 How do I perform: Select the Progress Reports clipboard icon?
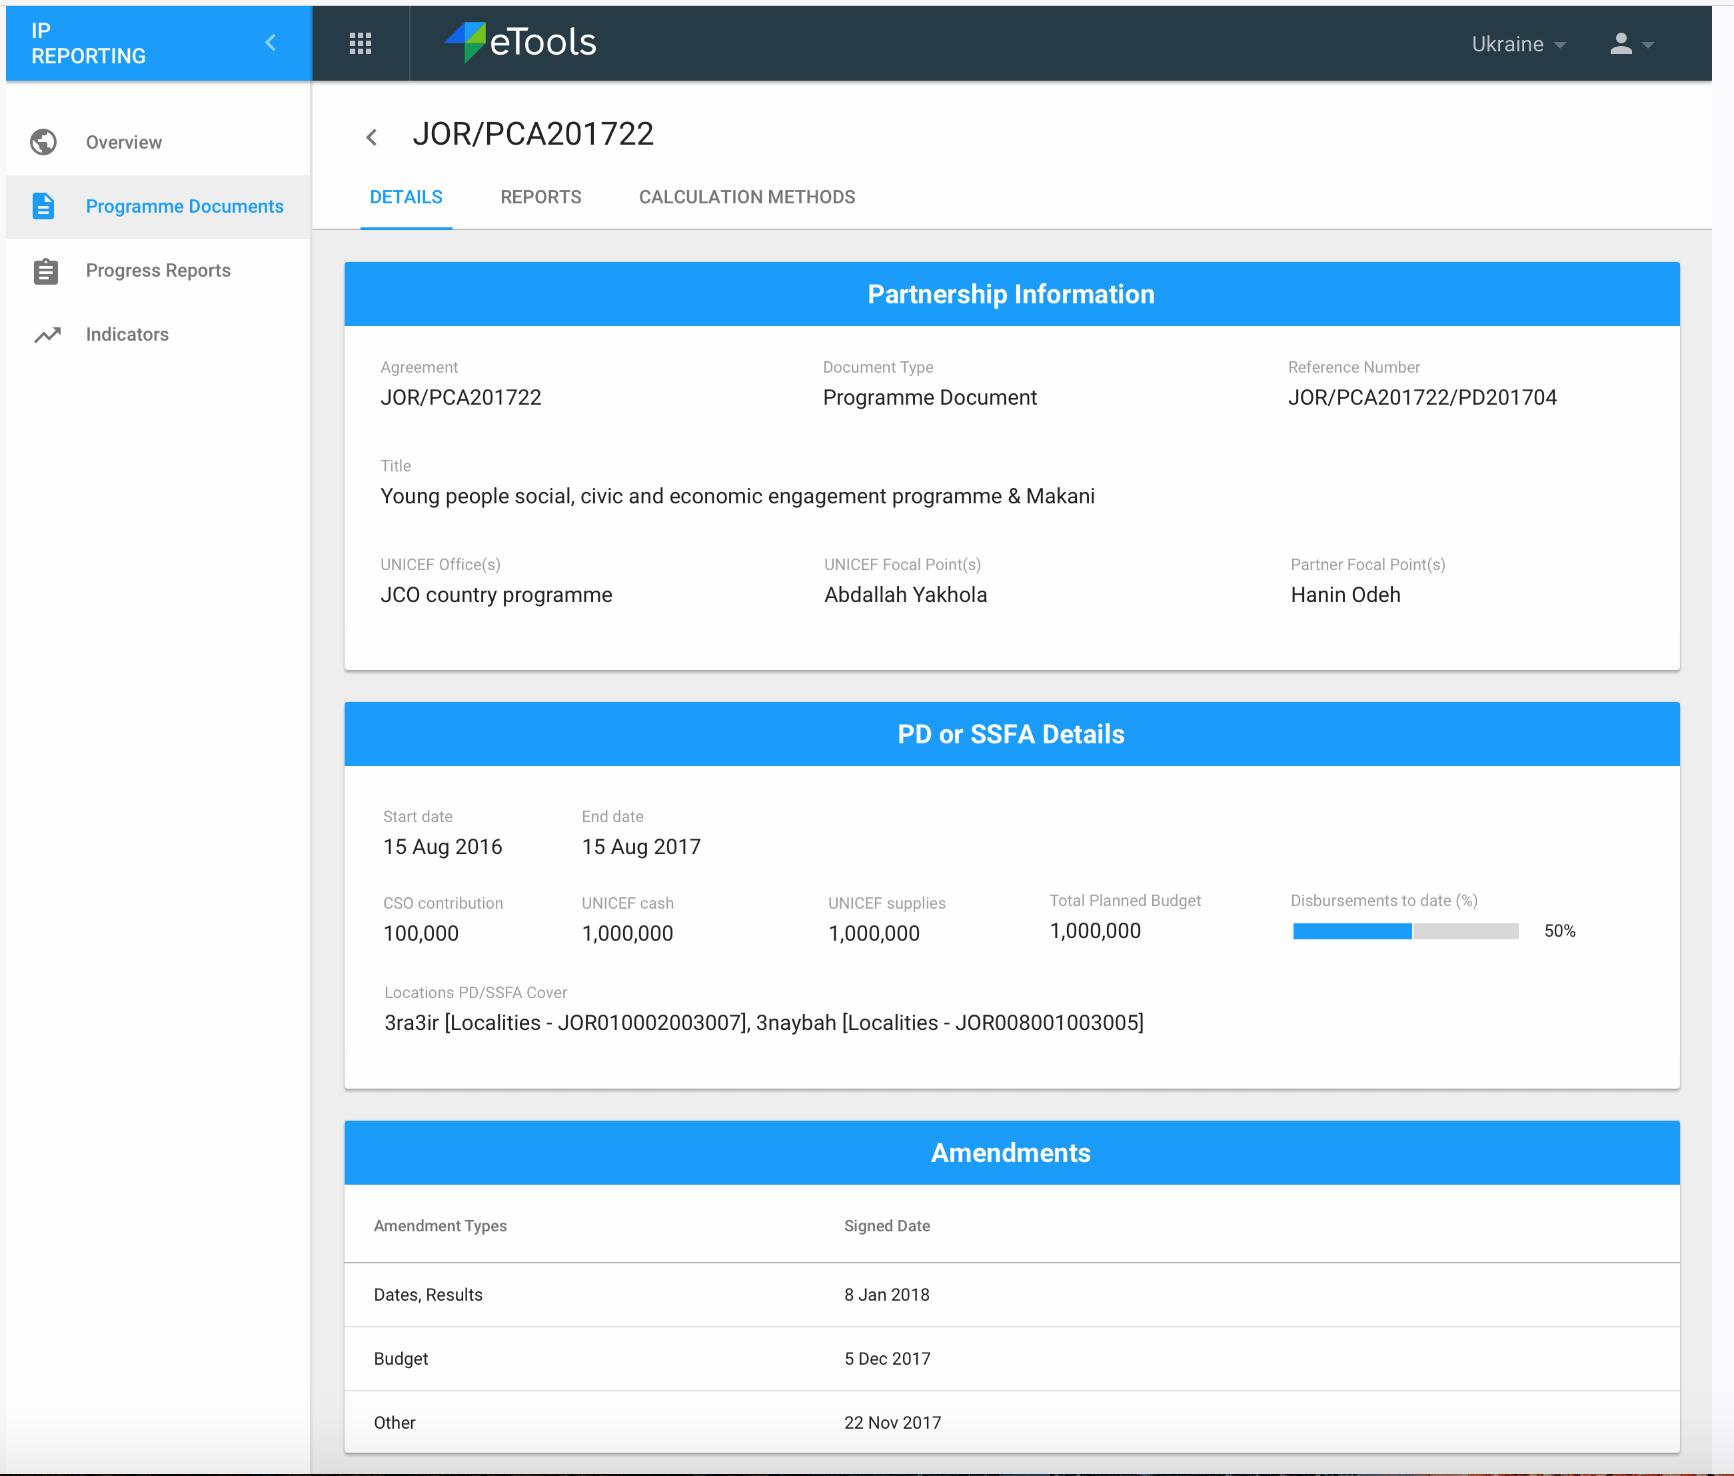(x=45, y=270)
